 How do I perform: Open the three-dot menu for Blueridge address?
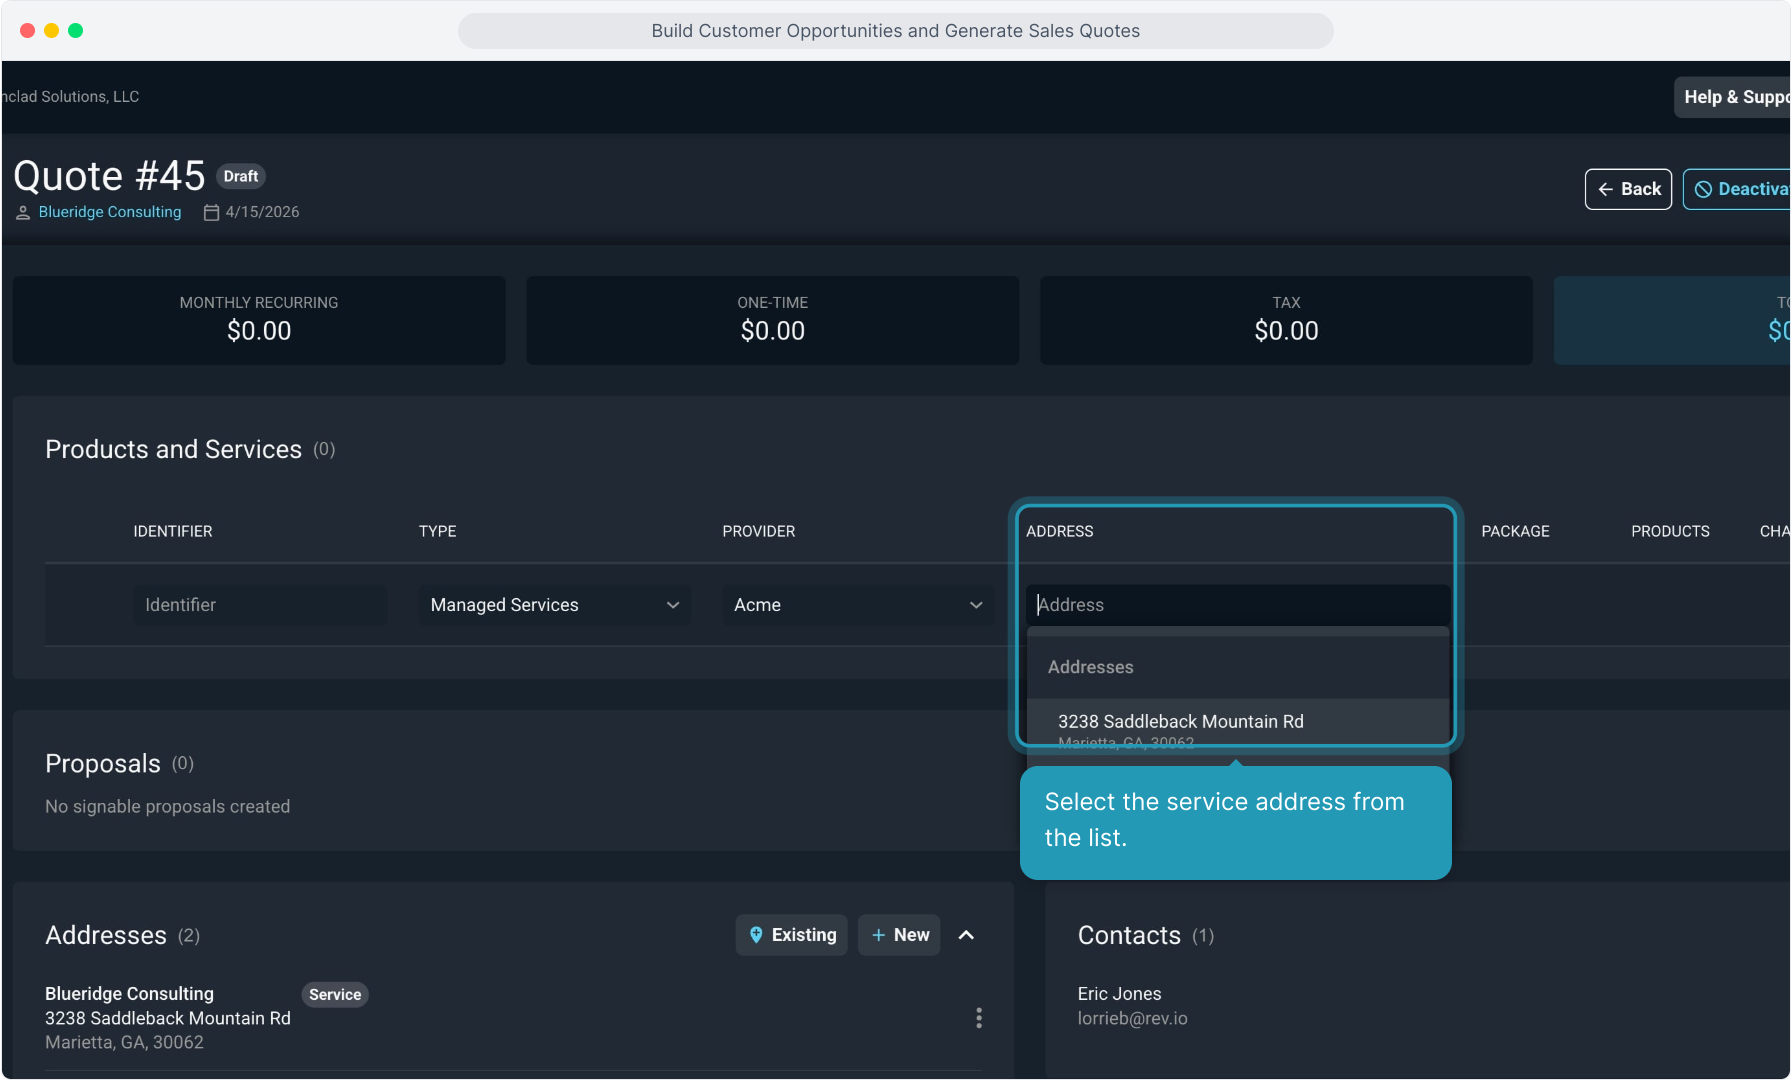pyautogui.click(x=978, y=1018)
